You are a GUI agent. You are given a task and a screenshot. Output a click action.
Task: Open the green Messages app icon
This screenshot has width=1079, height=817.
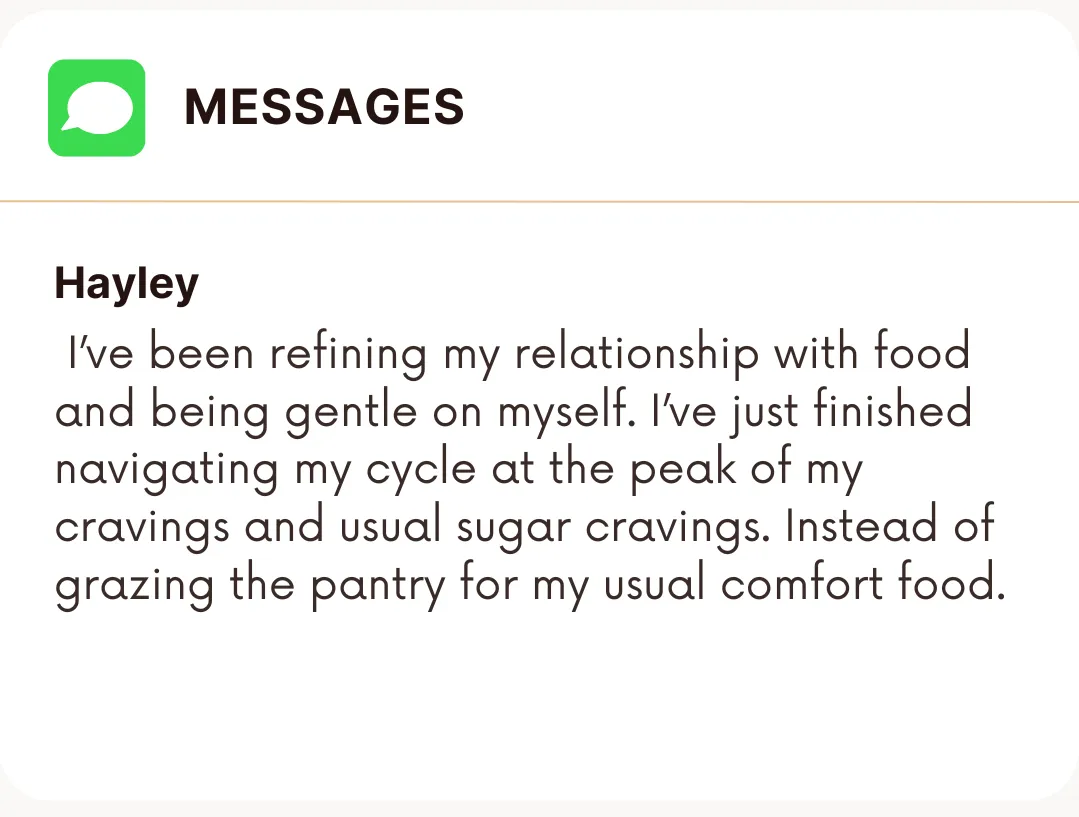(x=96, y=107)
